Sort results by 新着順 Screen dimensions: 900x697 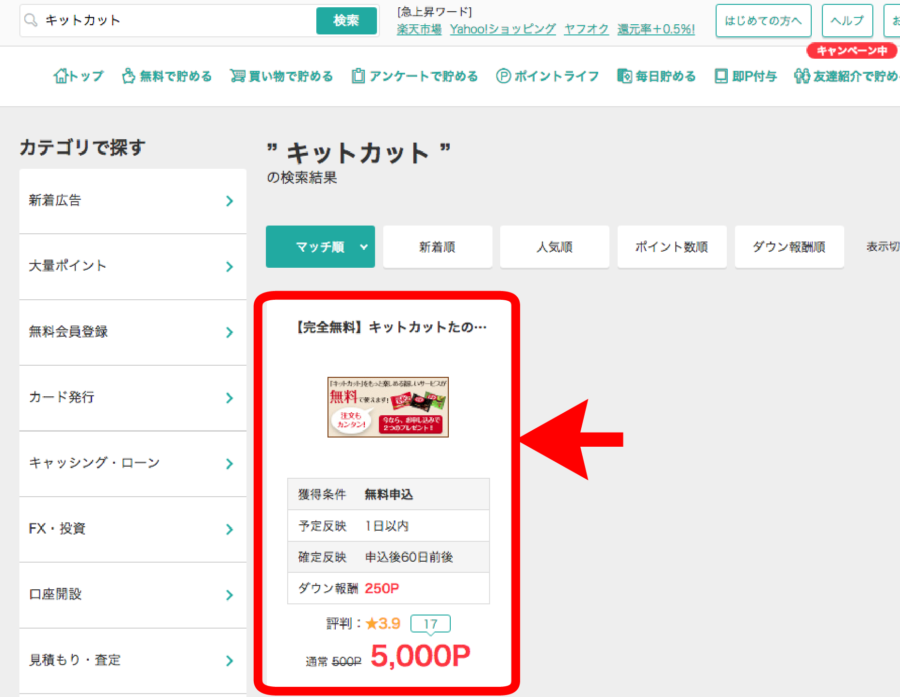click(437, 247)
